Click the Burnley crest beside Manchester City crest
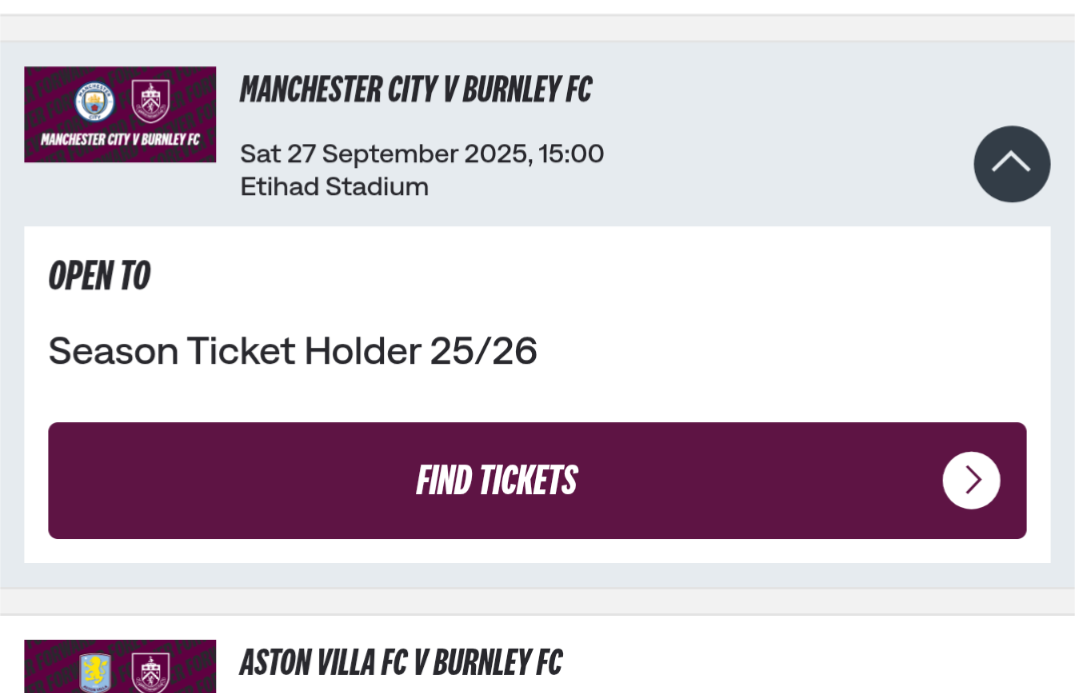 151,101
